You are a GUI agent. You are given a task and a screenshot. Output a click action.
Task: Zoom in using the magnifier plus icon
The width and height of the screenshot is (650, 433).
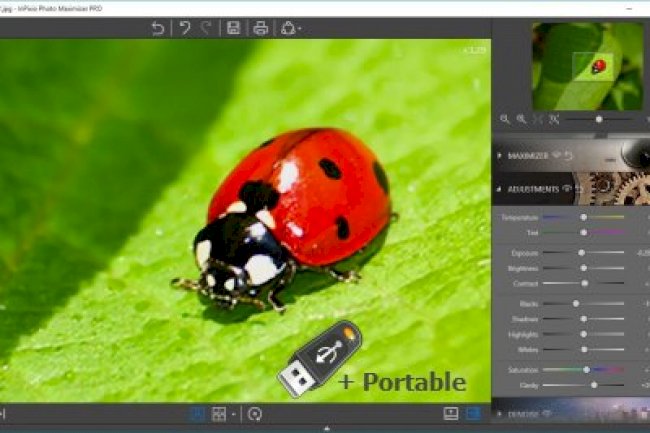[521, 119]
